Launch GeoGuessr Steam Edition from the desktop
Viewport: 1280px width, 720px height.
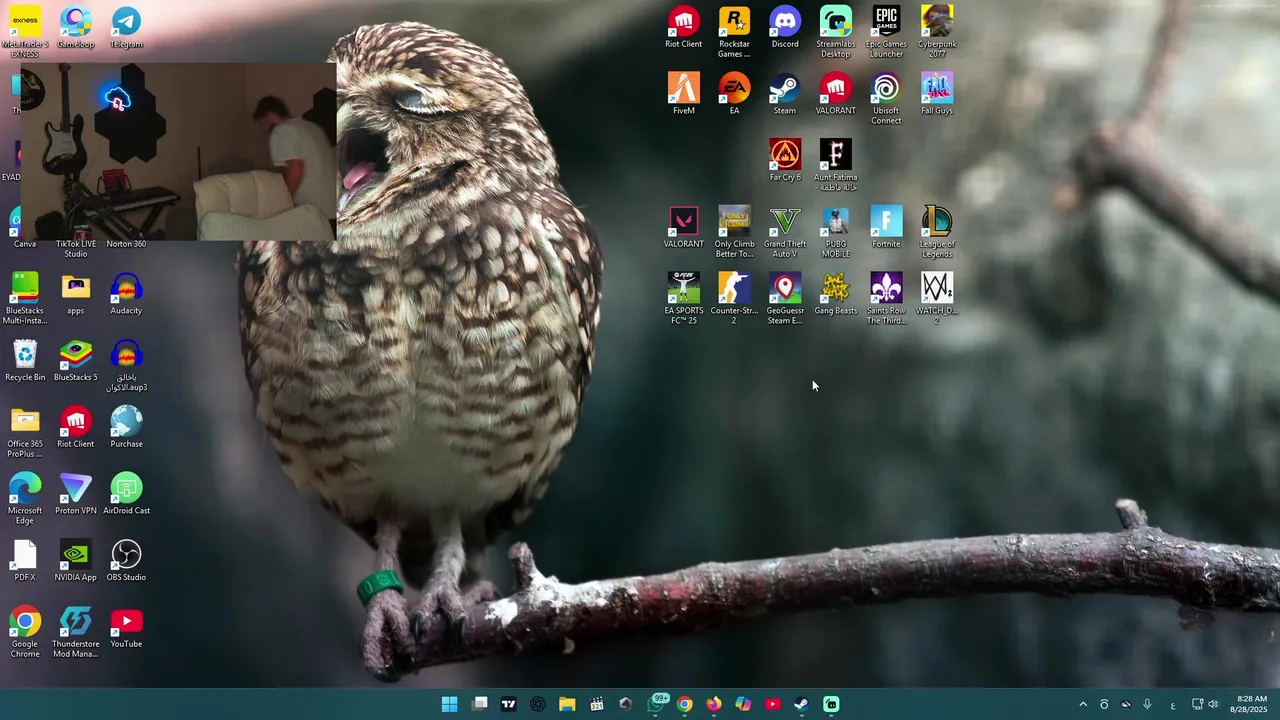785,298
